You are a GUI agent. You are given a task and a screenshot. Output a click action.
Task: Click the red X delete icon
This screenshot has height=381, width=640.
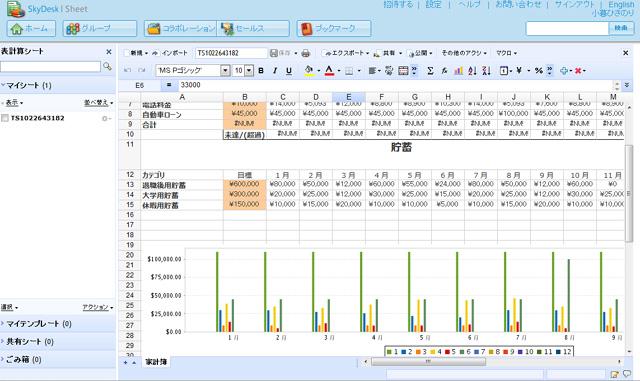coord(578,71)
